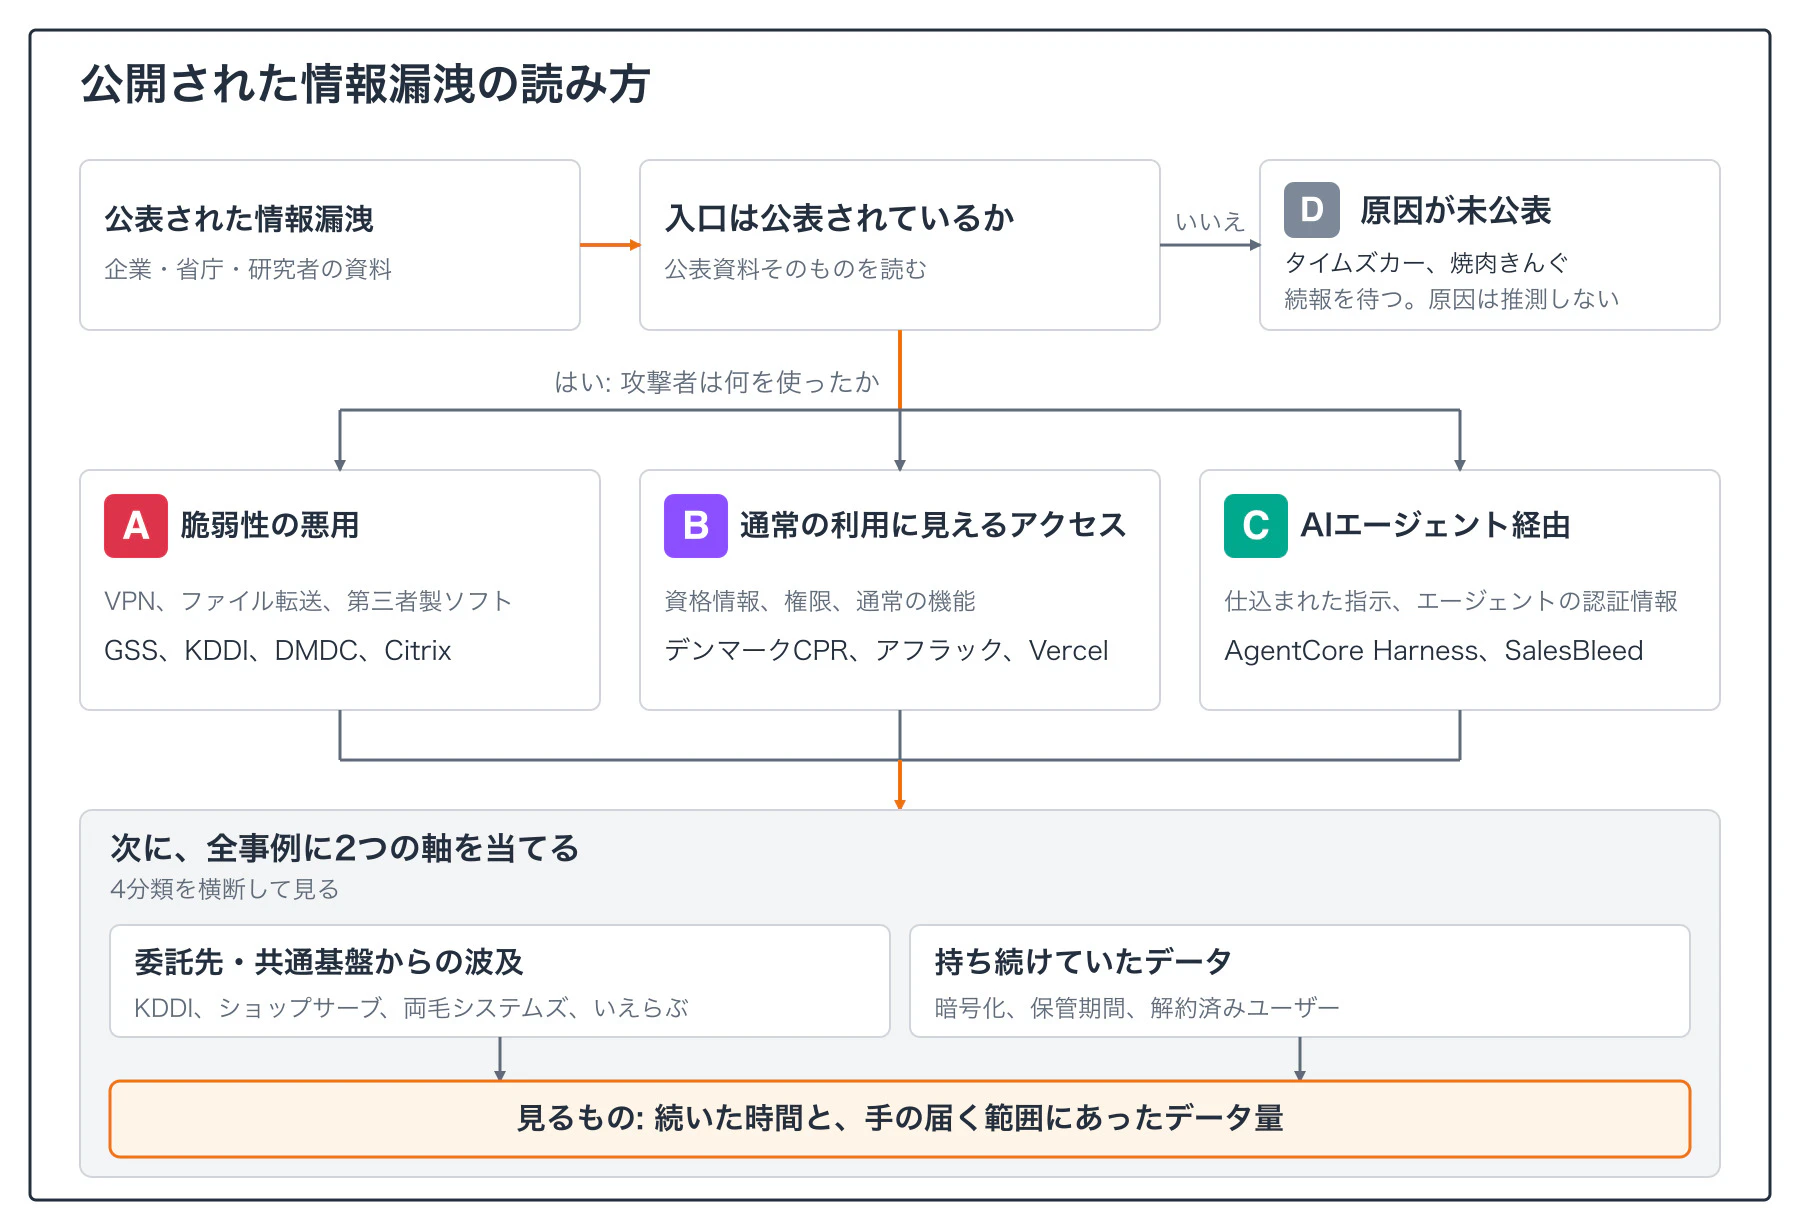Click the list KDDI、ショップサーブ、両毛システムズ、いえらぶ

pyautogui.click(x=411, y=1008)
